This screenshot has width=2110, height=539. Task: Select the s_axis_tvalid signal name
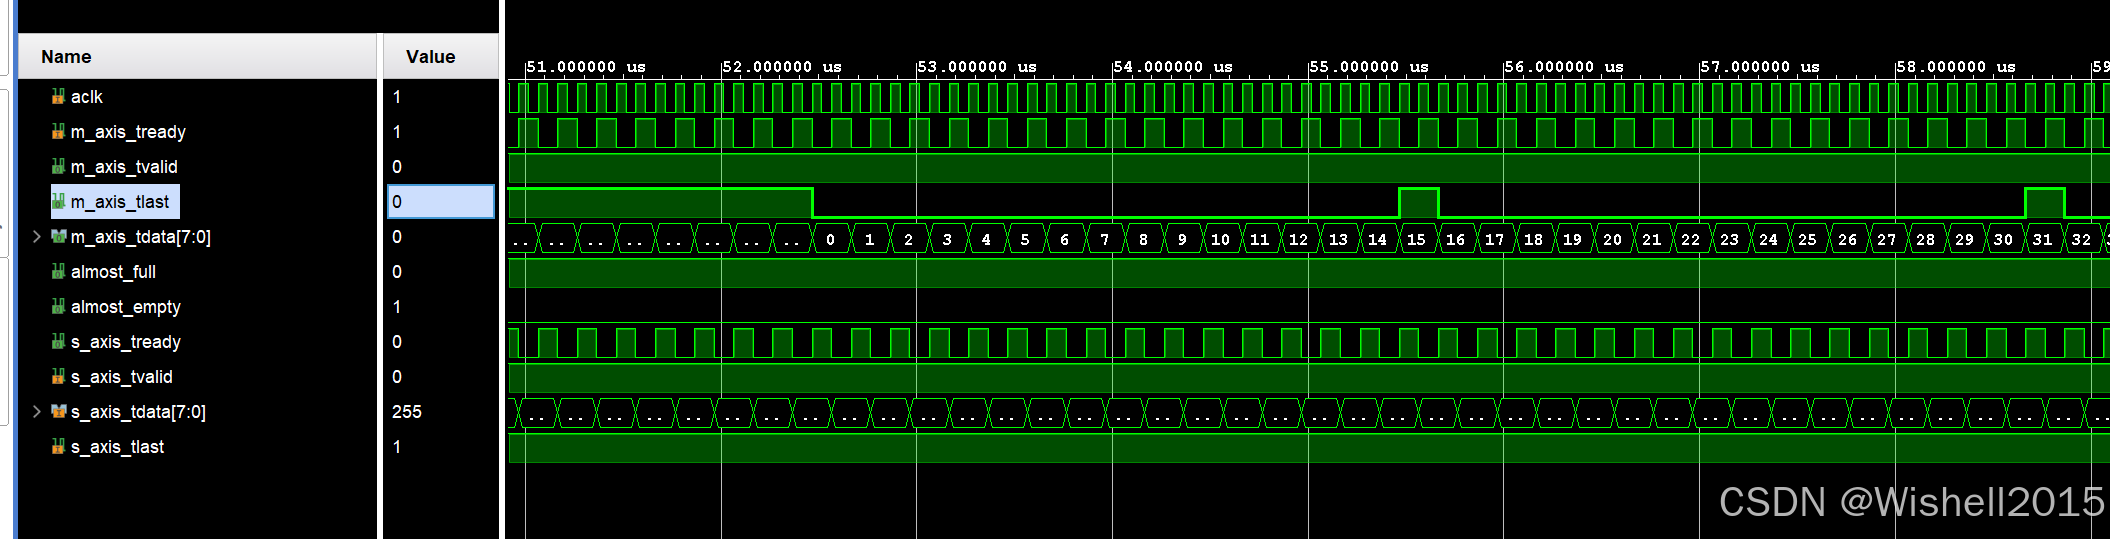(122, 377)
